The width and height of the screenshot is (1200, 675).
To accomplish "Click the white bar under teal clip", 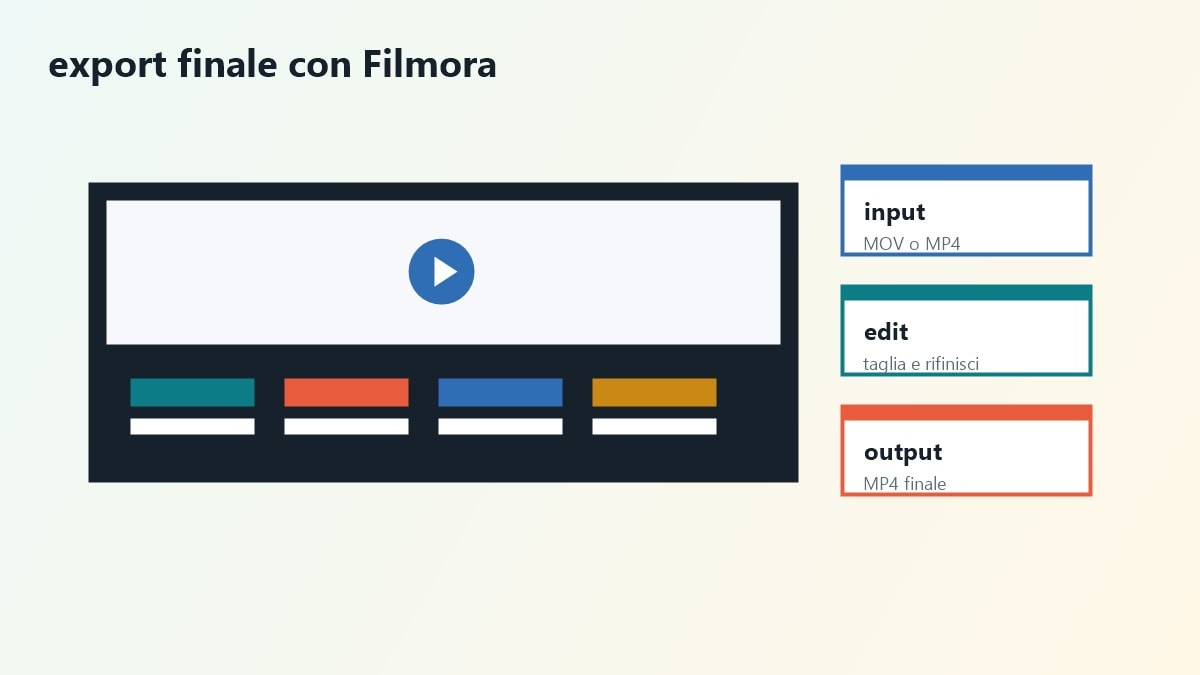I will tap(192, 426).
